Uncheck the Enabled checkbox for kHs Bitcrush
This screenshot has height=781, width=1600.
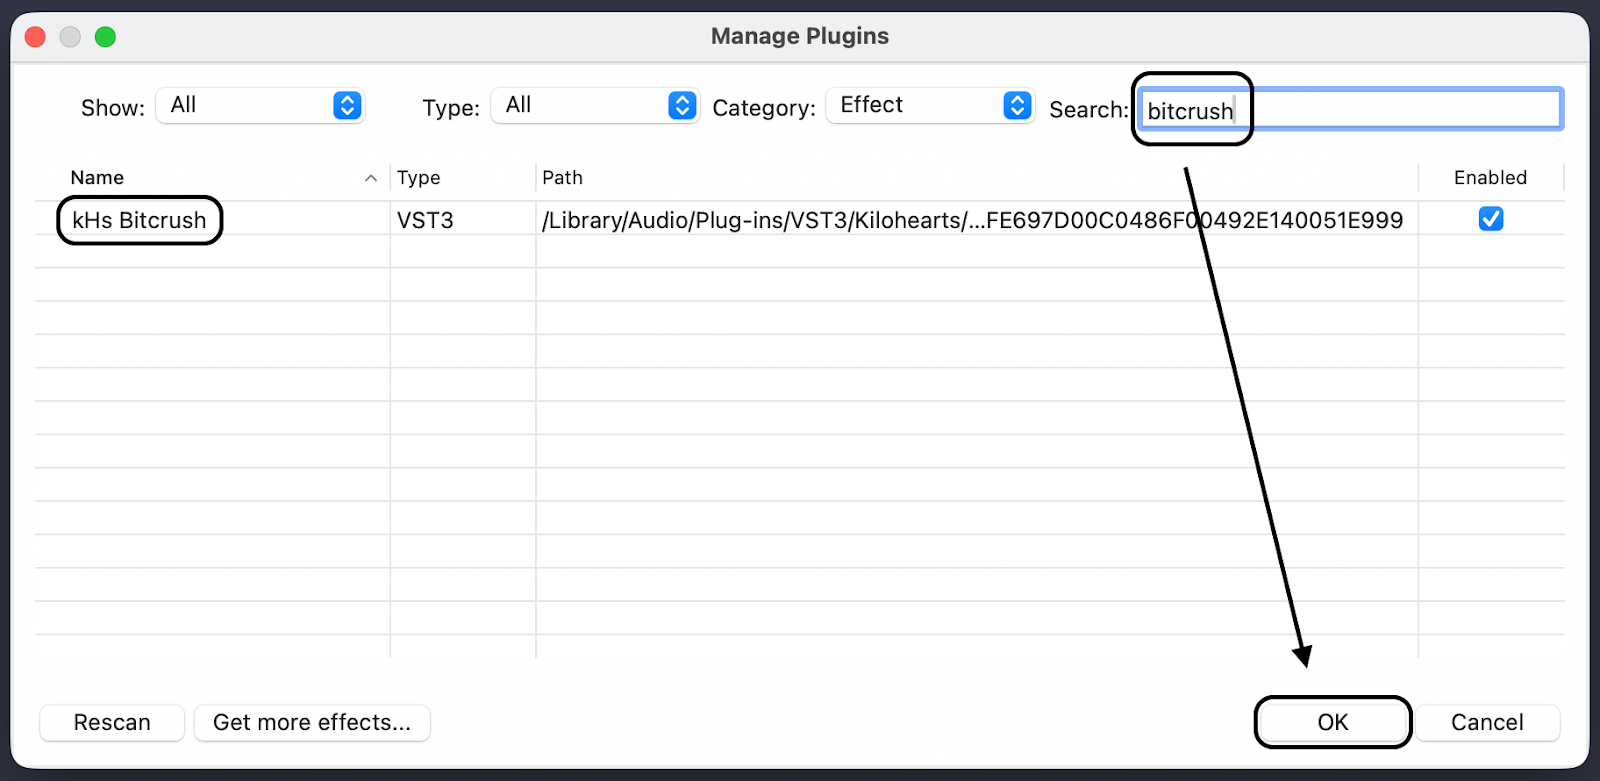tap(1490, 219)
